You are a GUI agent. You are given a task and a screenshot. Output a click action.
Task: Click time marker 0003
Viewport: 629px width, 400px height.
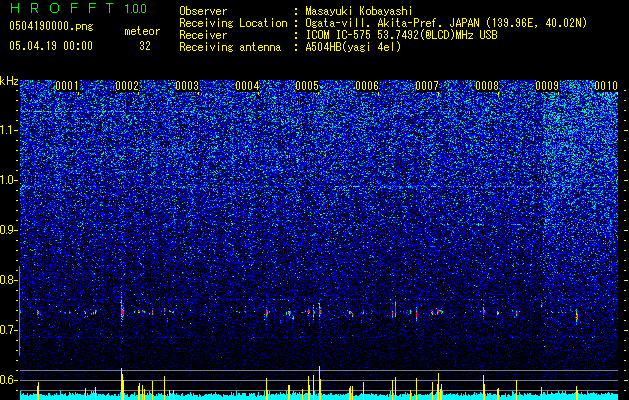pos(187,86)
